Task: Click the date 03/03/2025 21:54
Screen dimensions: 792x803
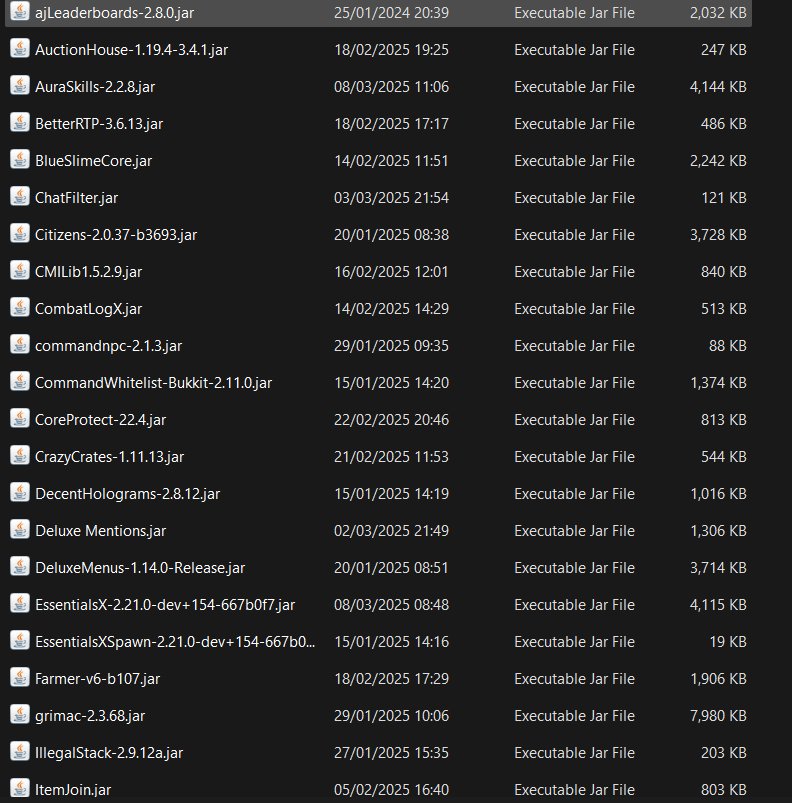Action: tap(392, 198)
